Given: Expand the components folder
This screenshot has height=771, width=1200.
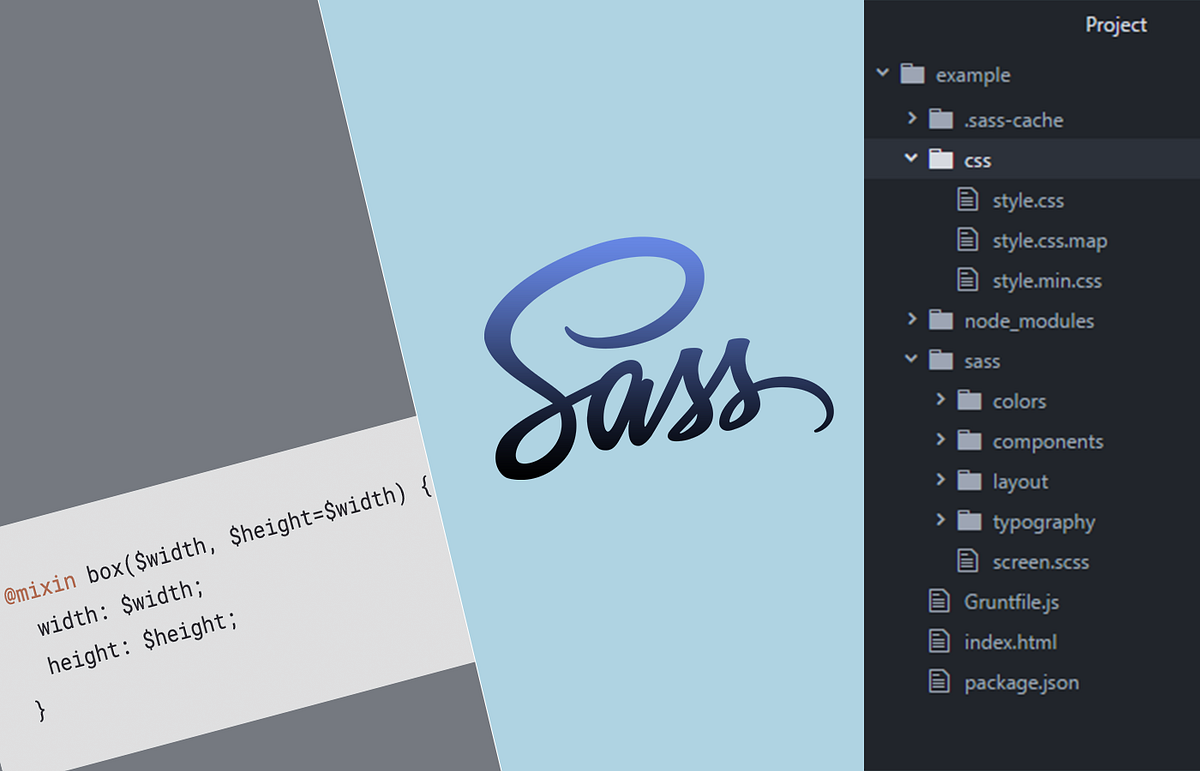Looking at the screenshot, I should click(940, 440).
